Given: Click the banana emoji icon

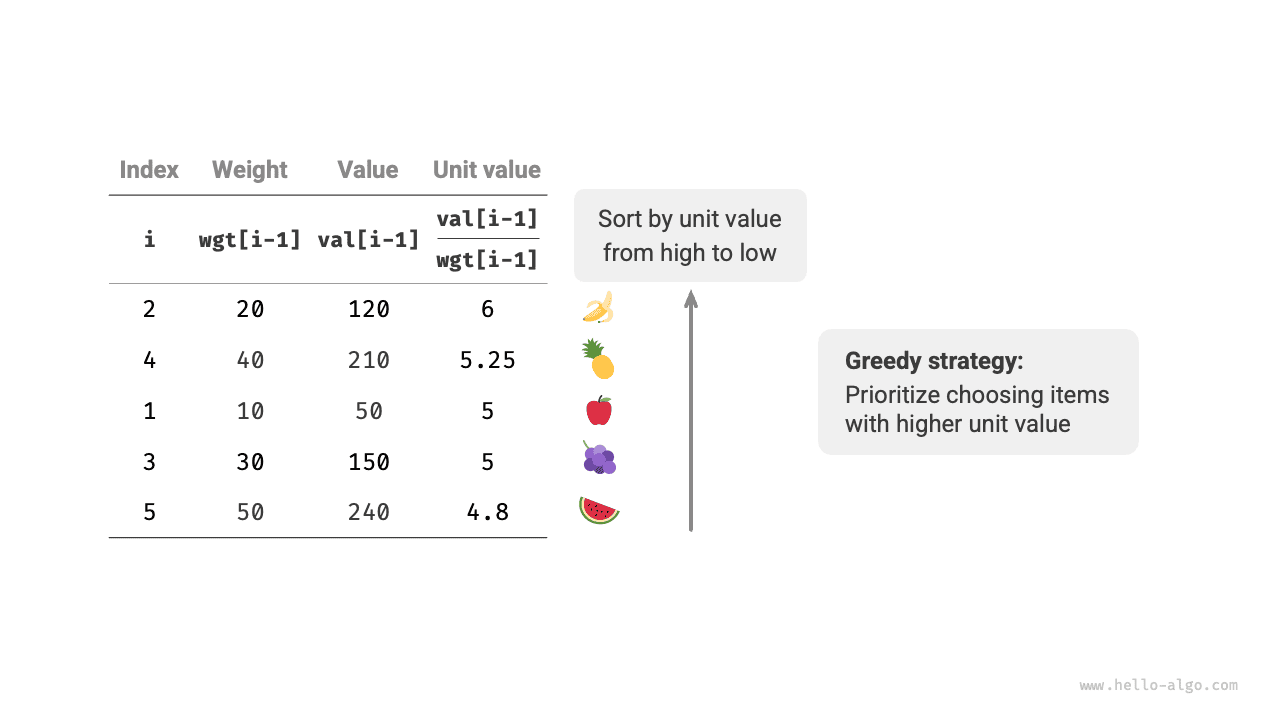Looking at the screenshot, I should (598, 308).
